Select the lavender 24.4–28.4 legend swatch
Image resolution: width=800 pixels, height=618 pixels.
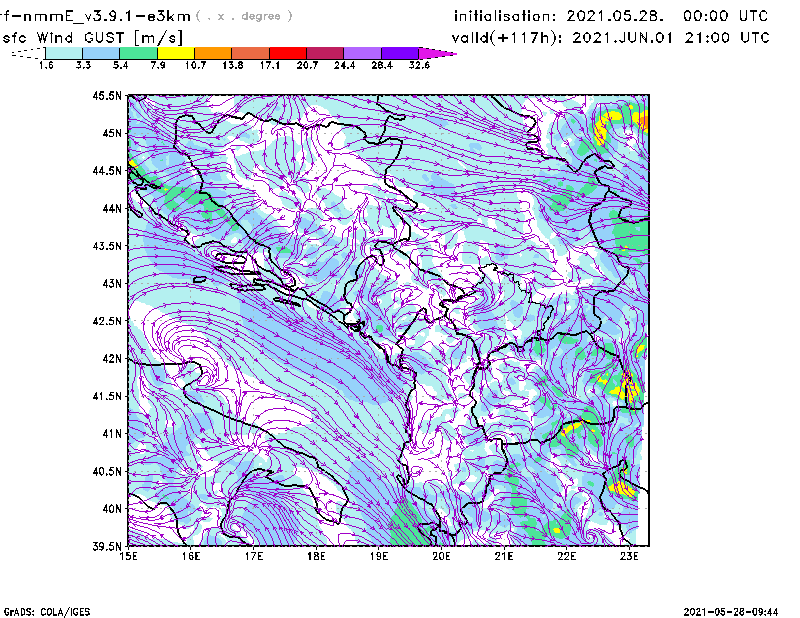[363, 53]
